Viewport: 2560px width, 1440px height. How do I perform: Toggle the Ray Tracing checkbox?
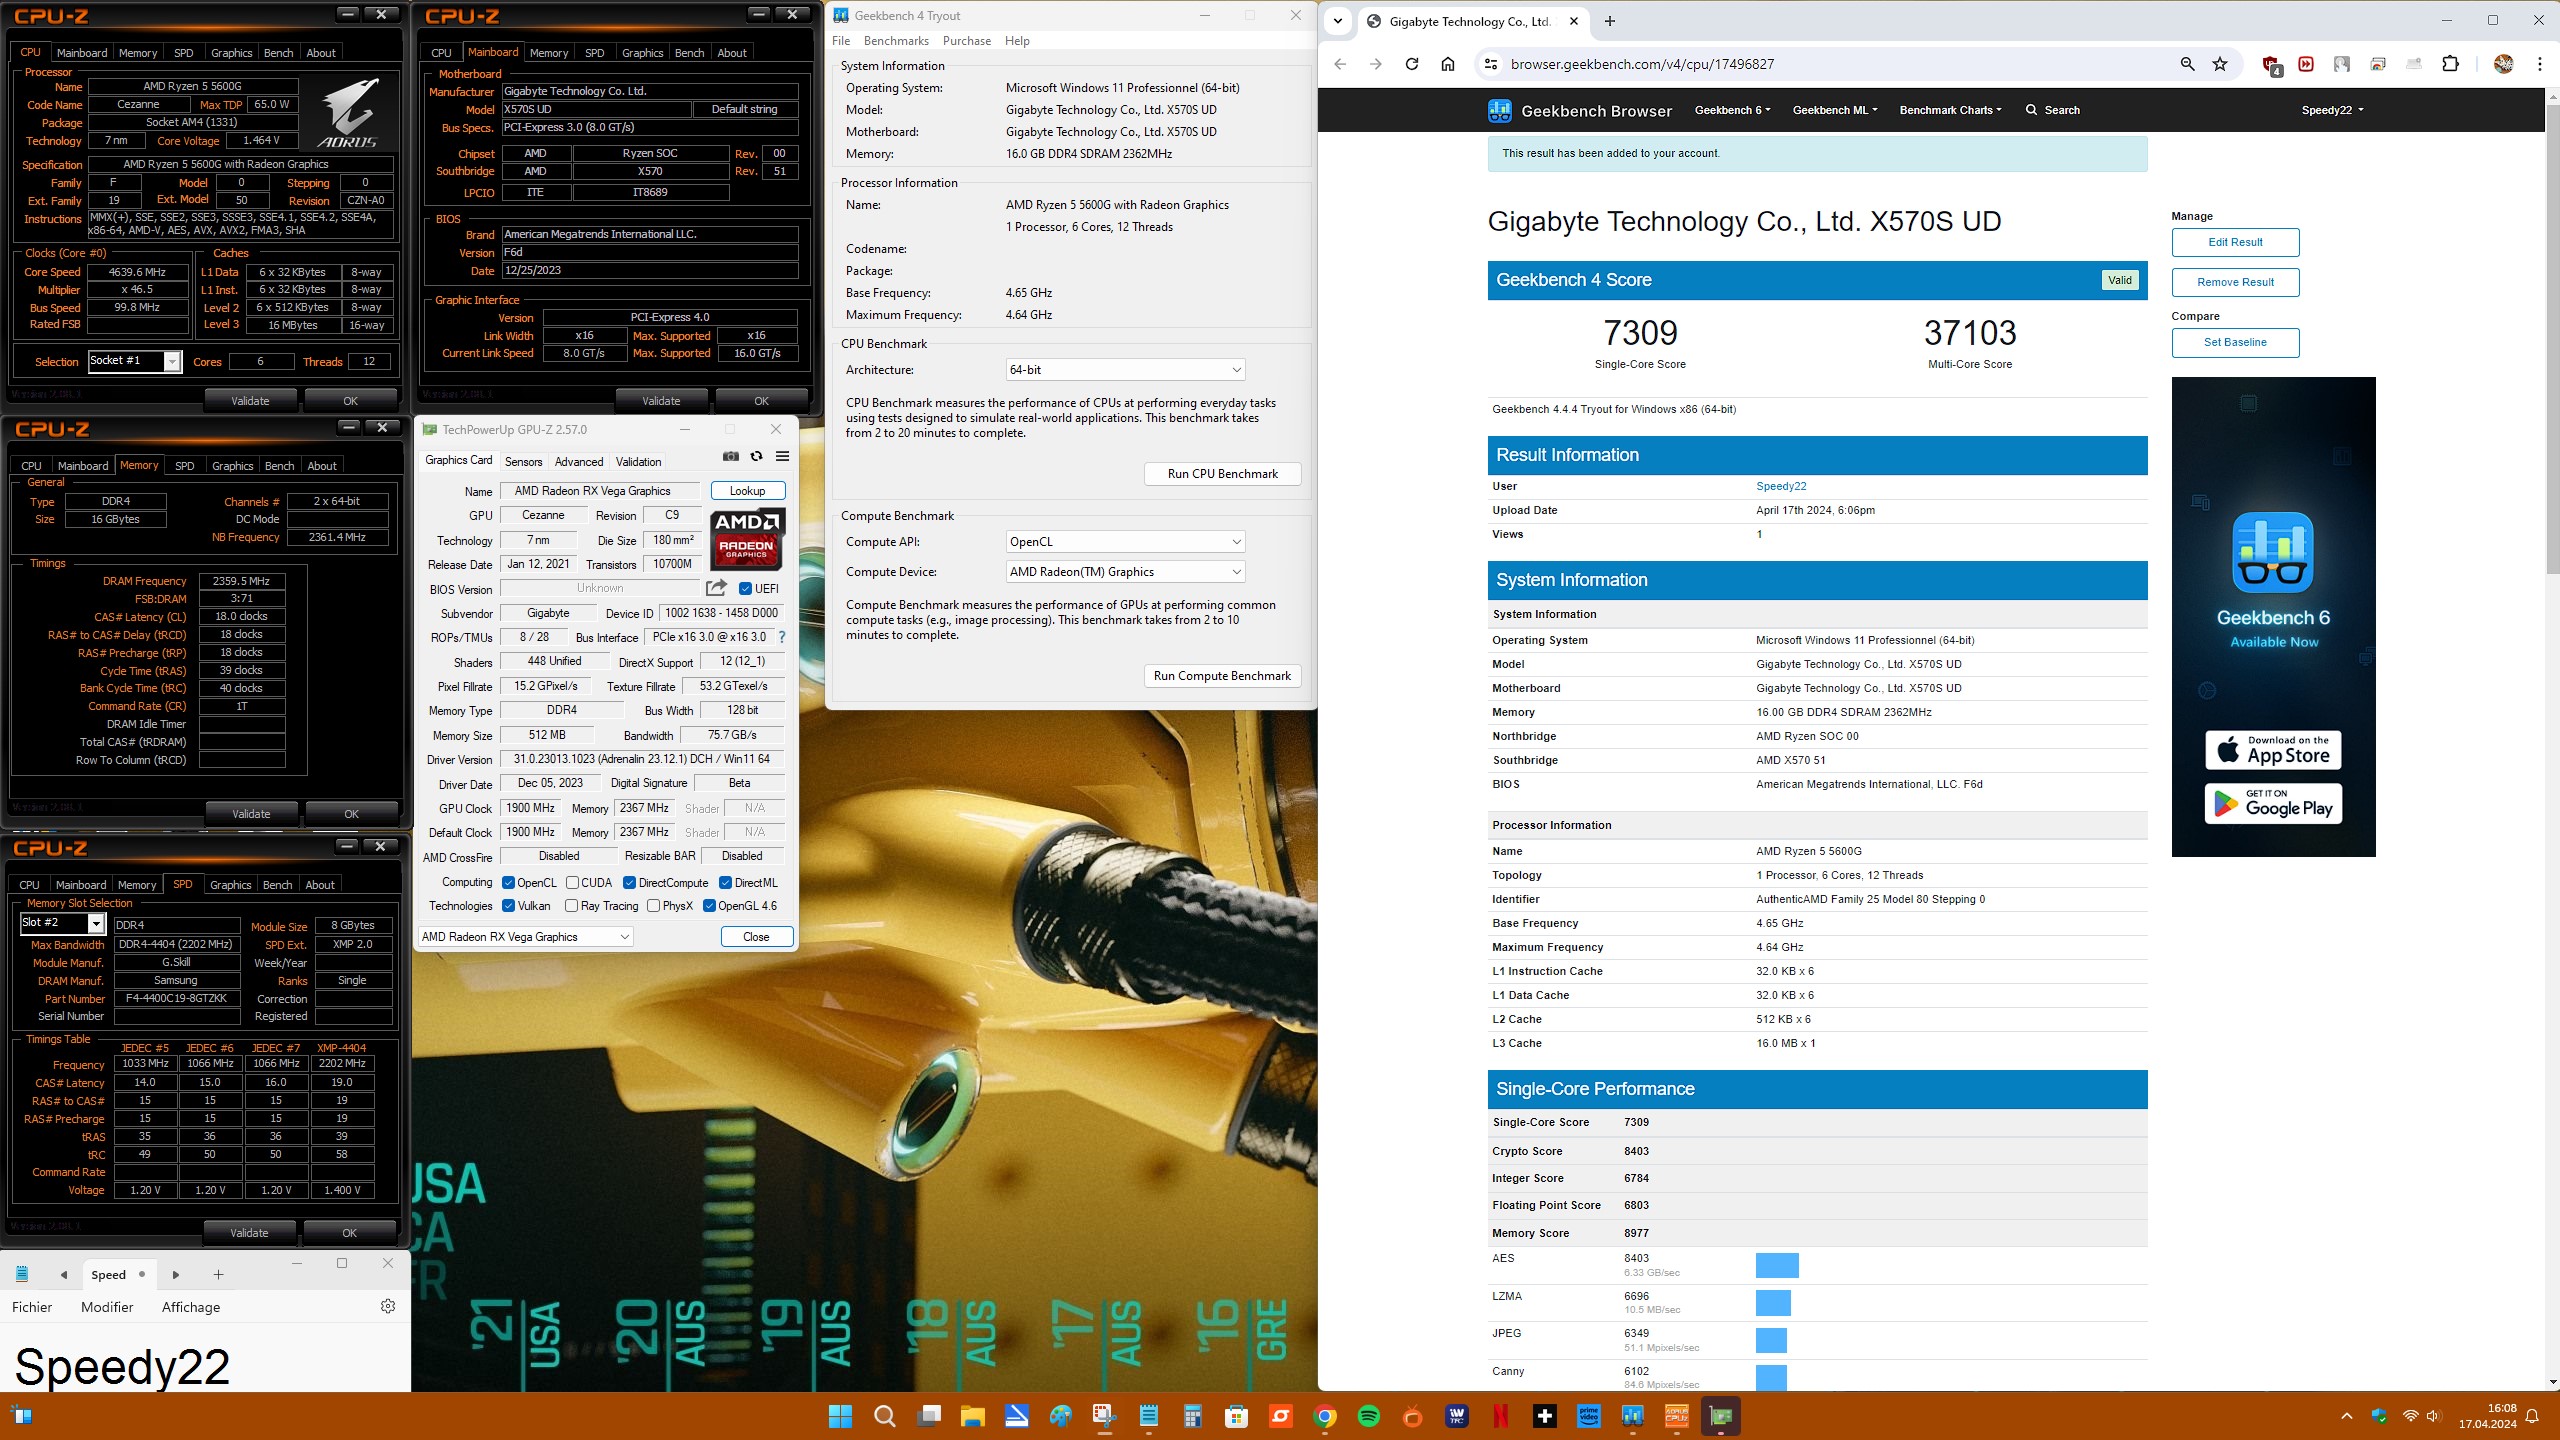pyautogui.click(x=572, y=906)
